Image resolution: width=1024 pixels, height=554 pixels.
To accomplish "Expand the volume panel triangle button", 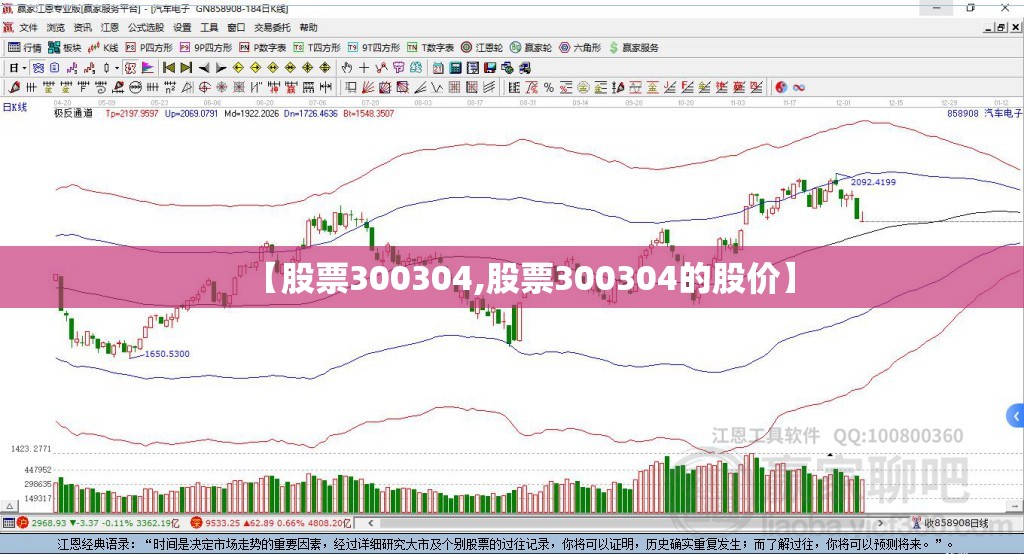I will click(9, 506).
